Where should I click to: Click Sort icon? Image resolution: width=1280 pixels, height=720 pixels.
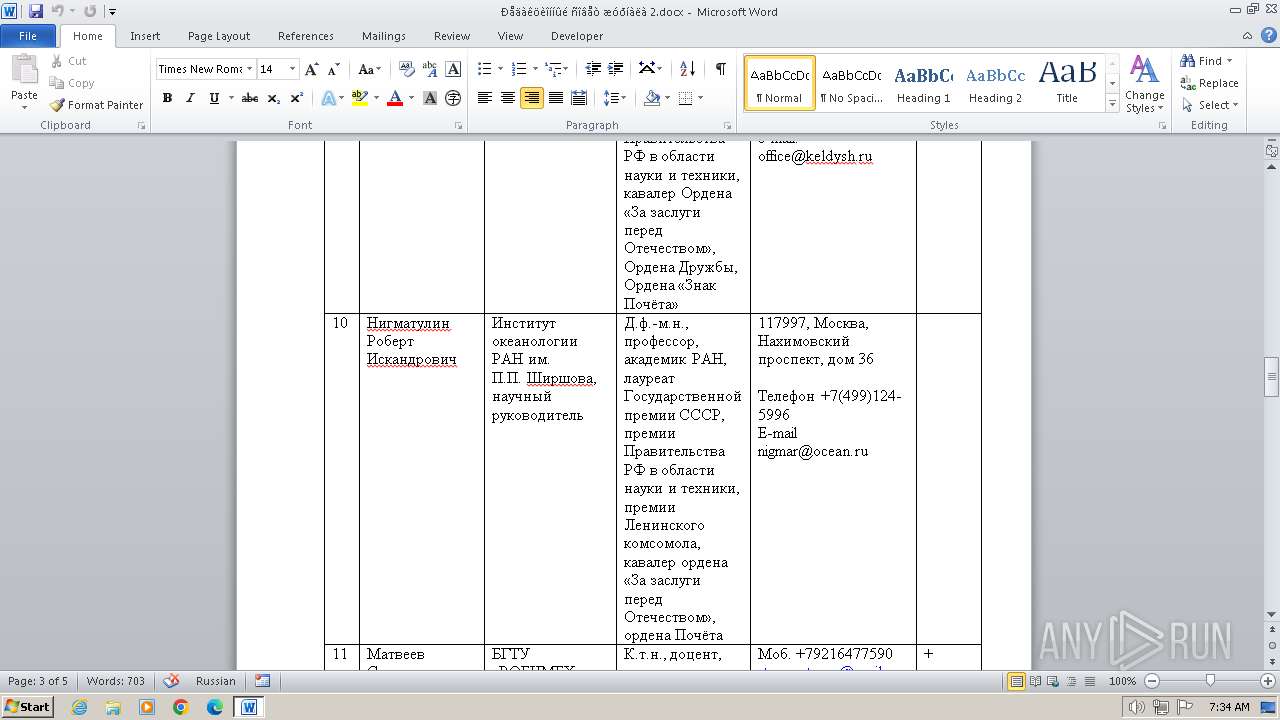687,69
